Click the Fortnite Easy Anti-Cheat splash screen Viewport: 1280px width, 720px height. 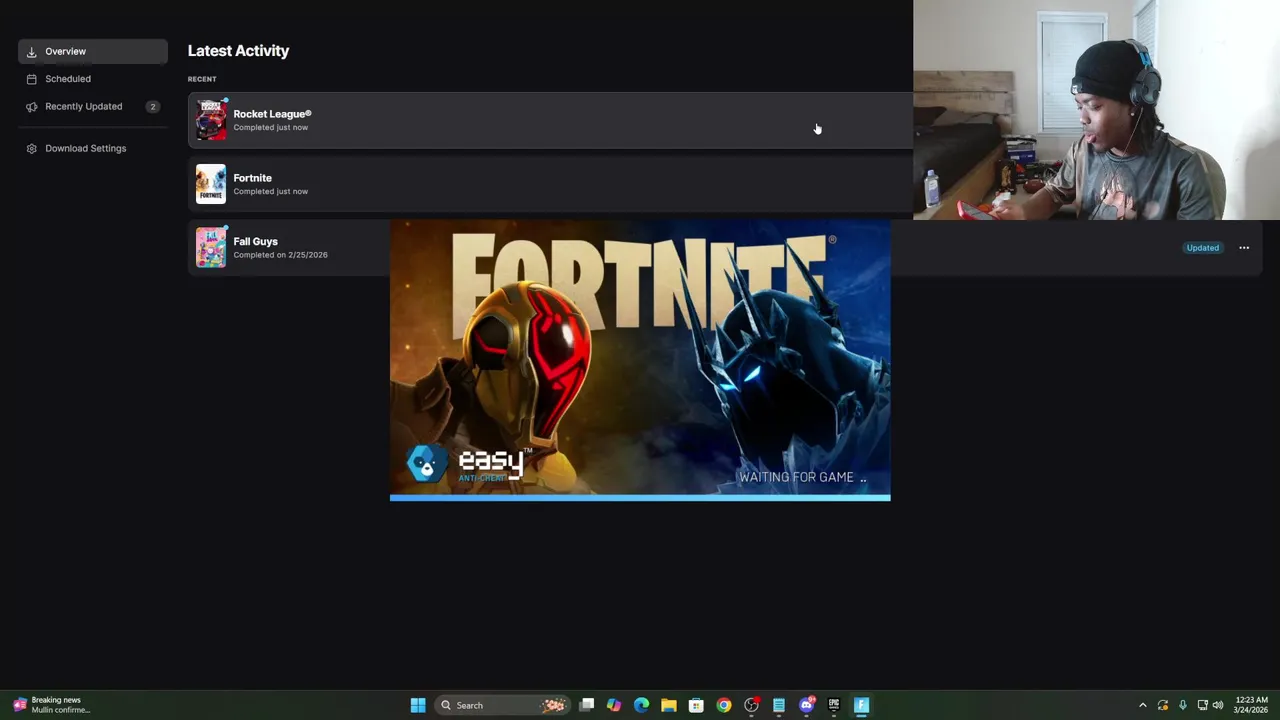pos(640,360)
